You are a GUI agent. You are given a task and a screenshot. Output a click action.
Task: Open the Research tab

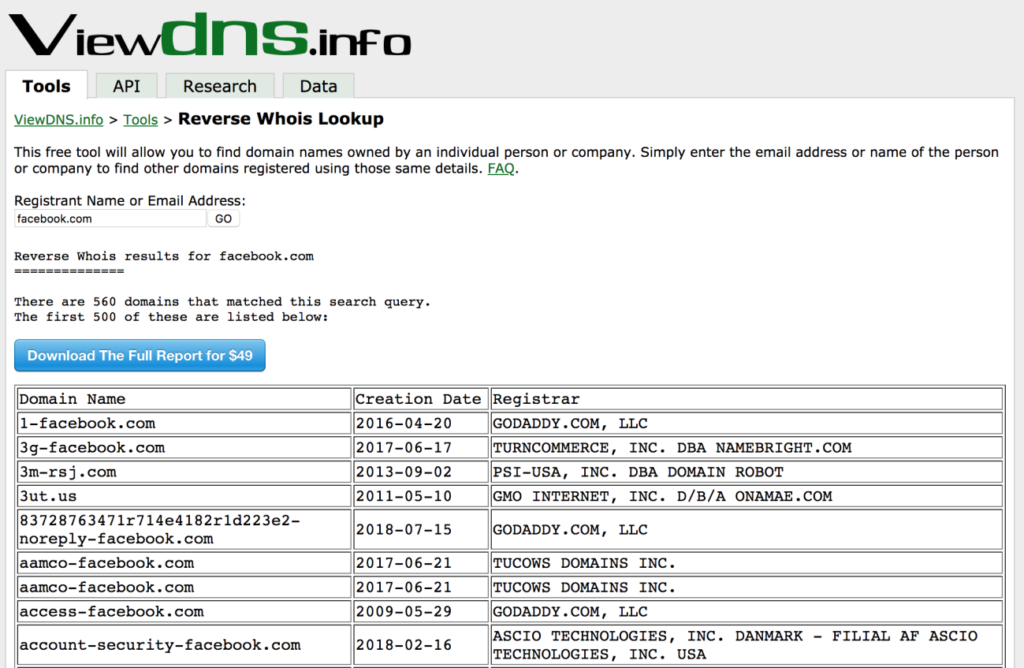pyautogui.click(x=219, y=86)
